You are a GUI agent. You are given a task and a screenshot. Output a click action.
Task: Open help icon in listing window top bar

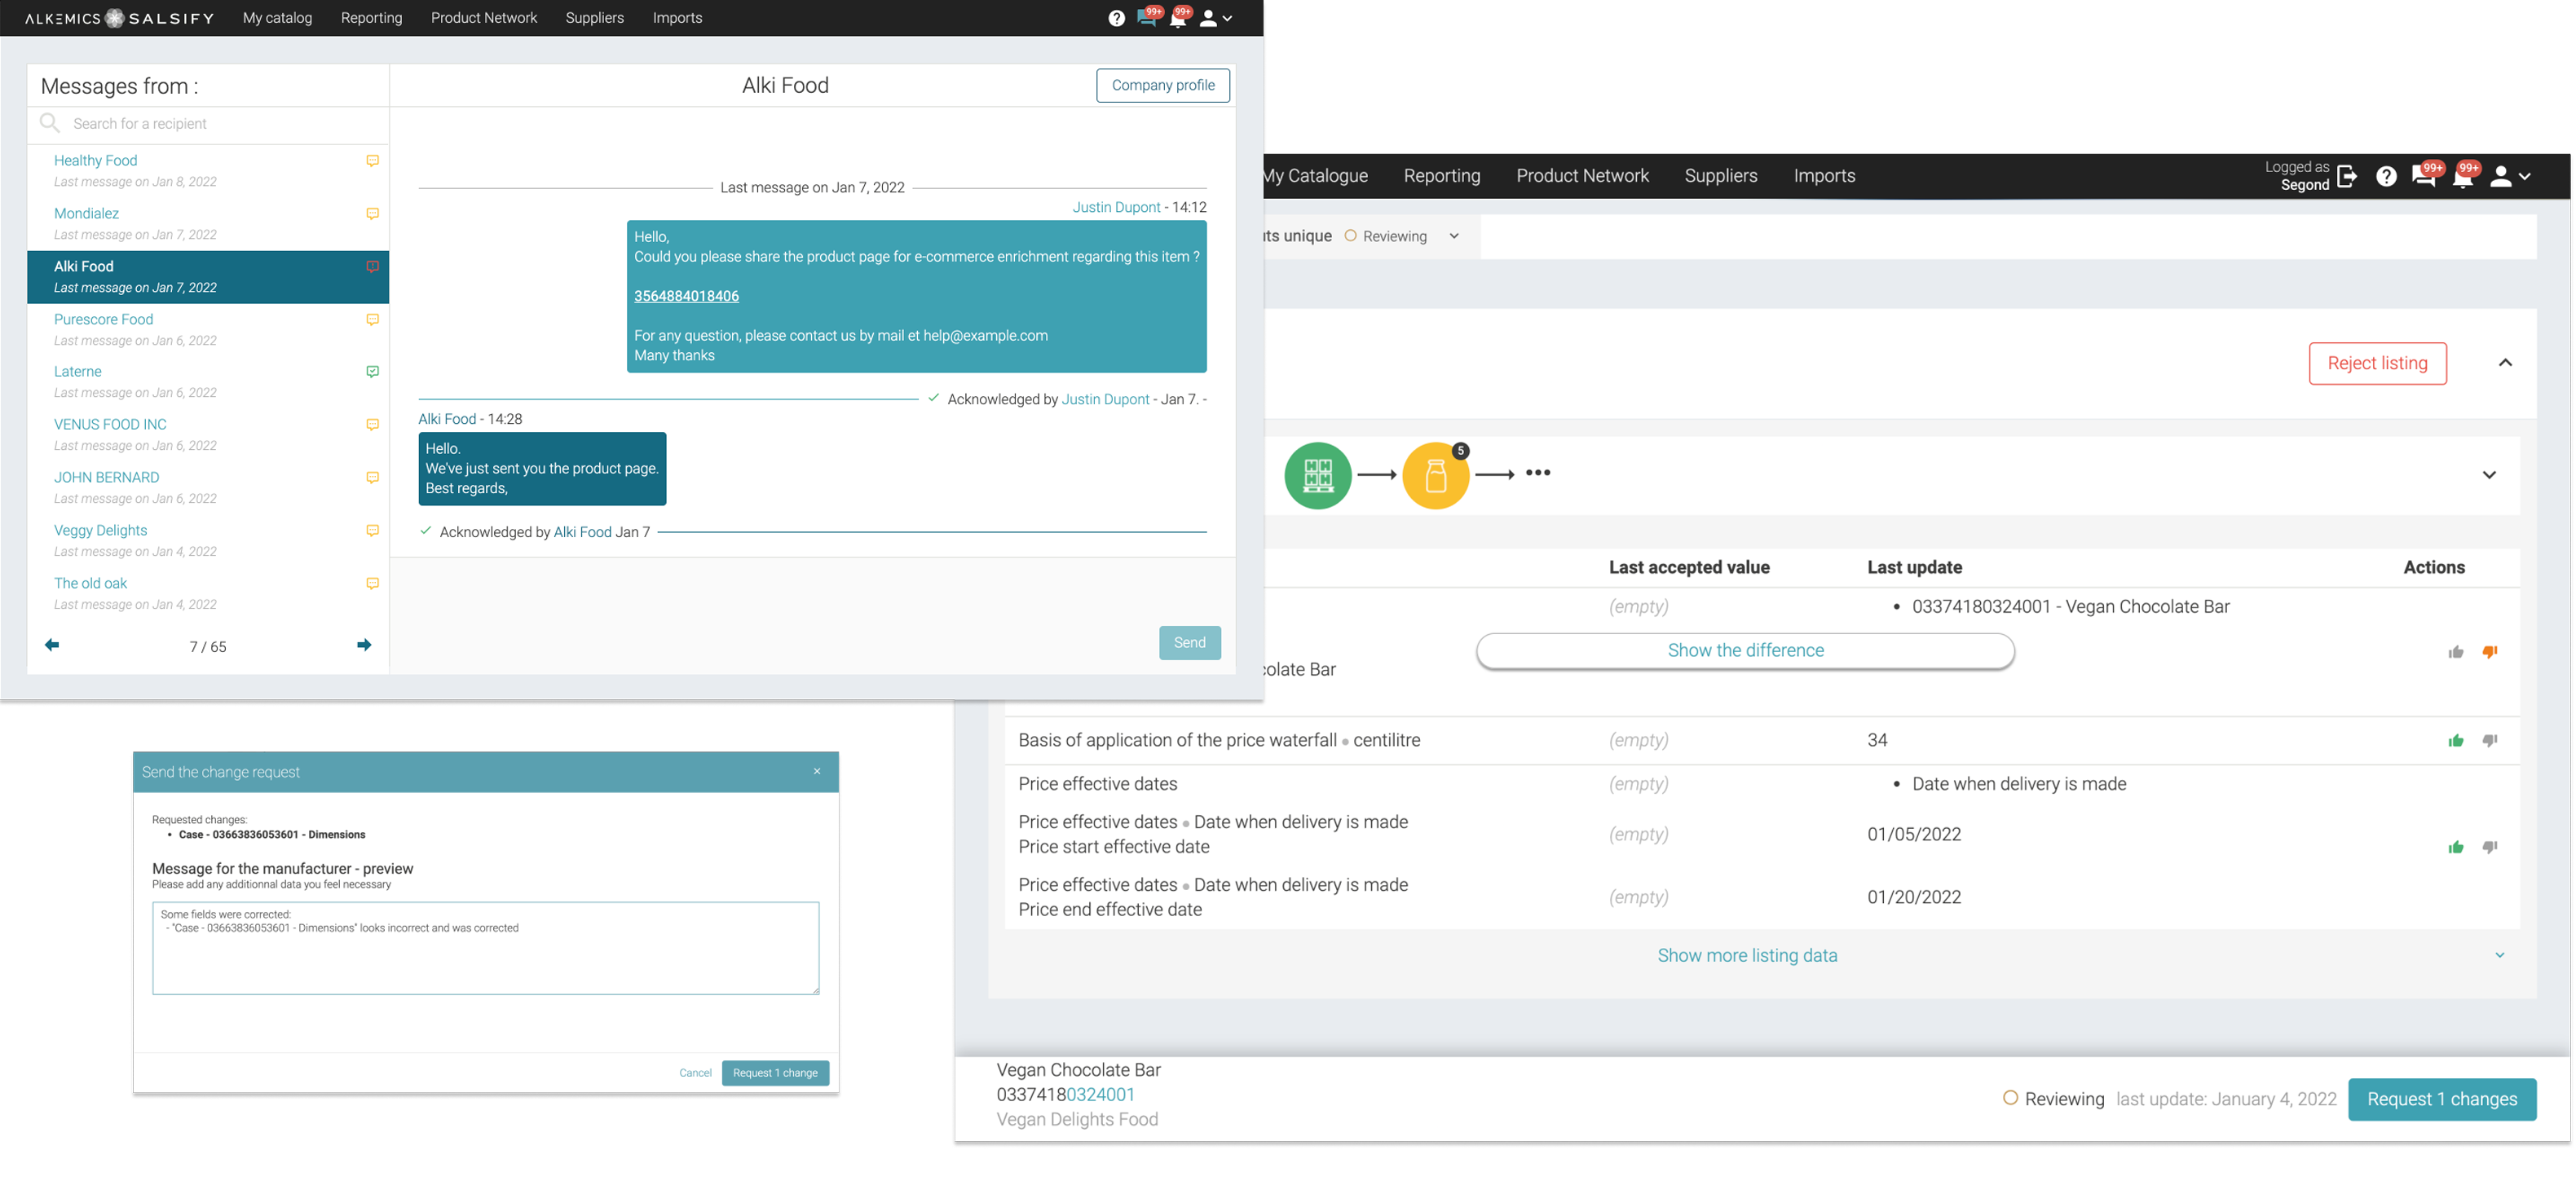(2386, 177)
